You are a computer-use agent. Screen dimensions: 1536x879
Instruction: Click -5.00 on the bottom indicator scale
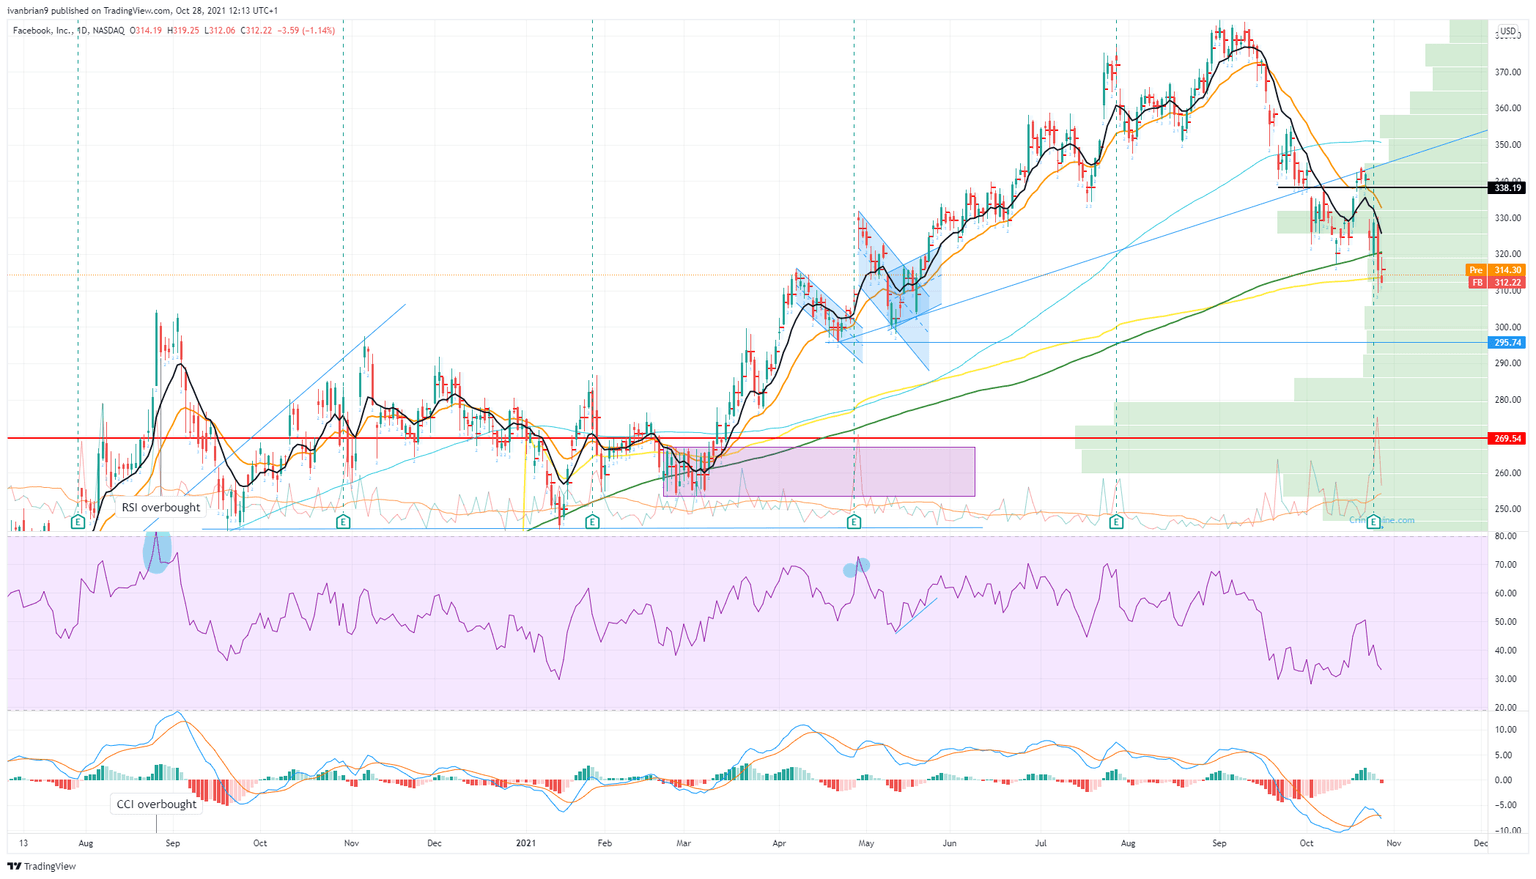[x=1507, y=805]
